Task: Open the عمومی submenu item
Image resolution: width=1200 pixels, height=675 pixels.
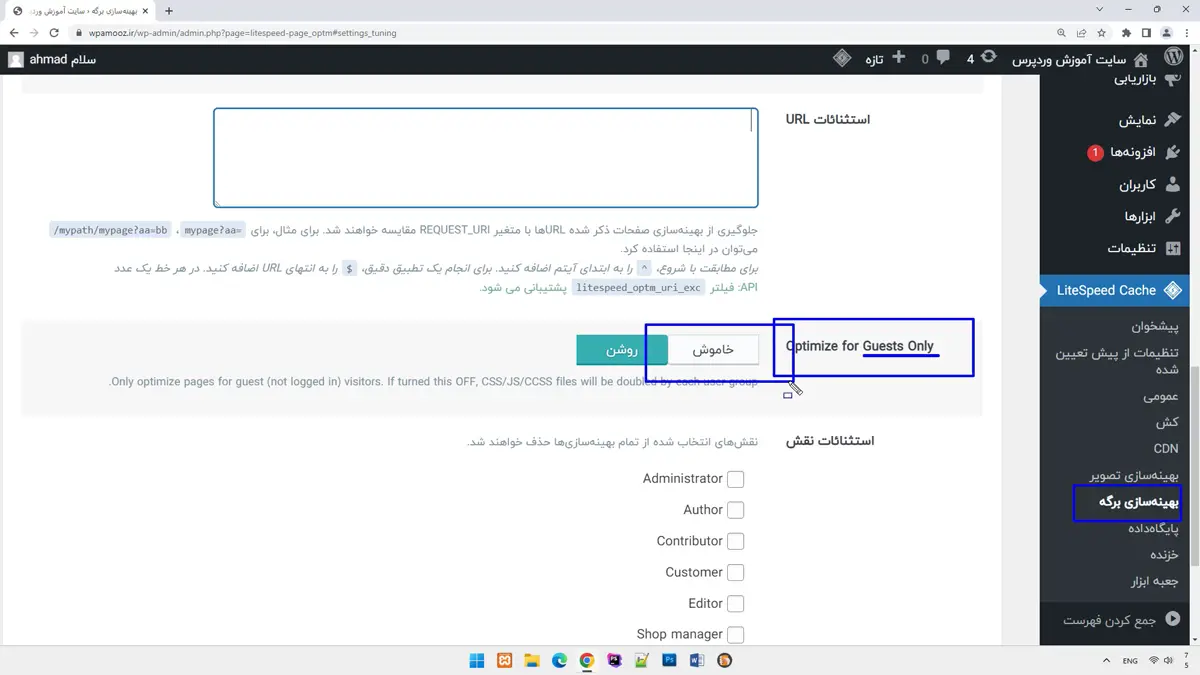Action: point(1161,396)
